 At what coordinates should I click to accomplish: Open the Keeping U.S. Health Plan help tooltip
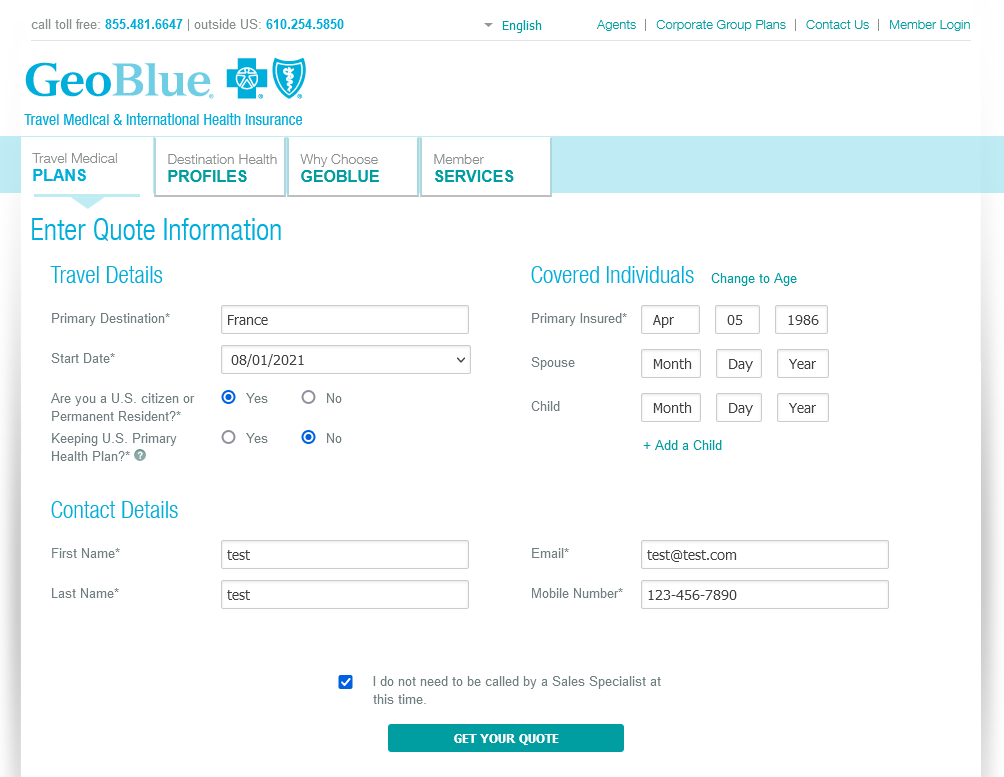[x=139, y=454]
